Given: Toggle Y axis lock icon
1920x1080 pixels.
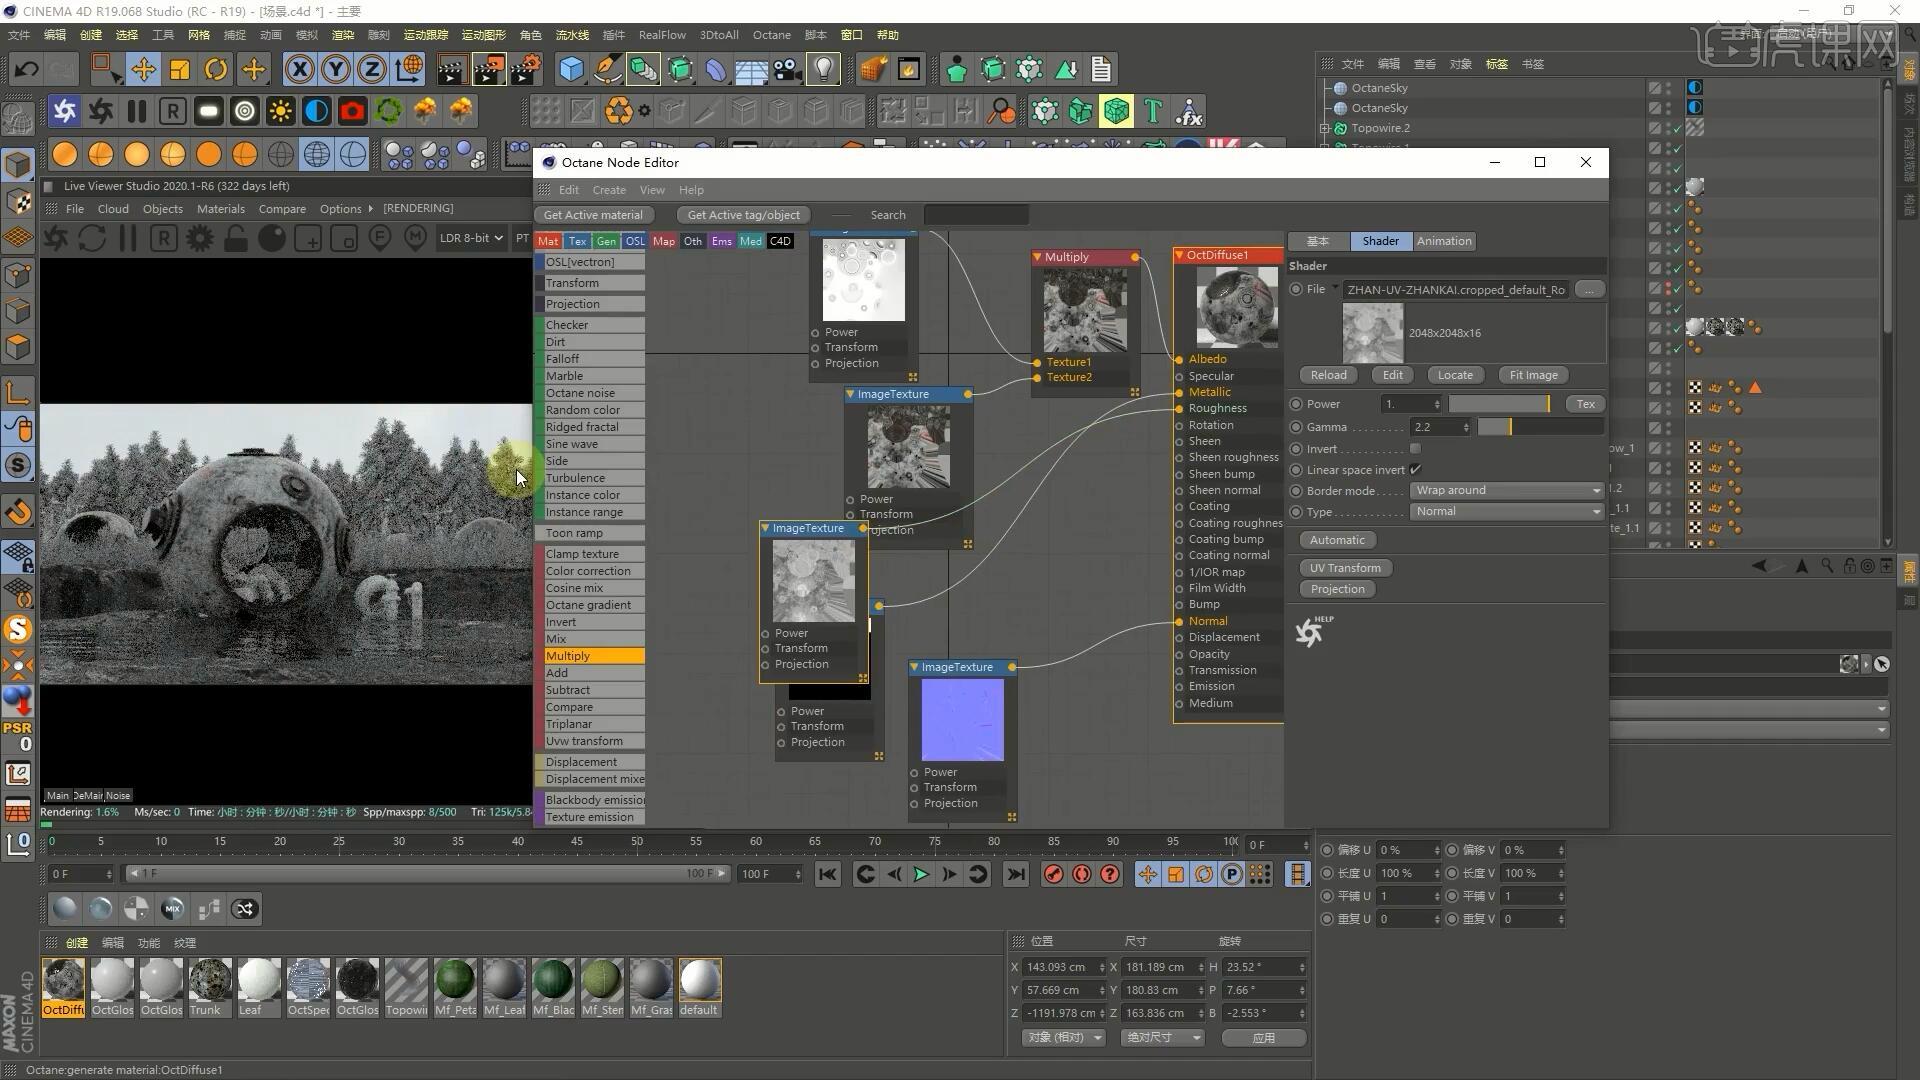Looking at the screenshot, I should 336,69.
